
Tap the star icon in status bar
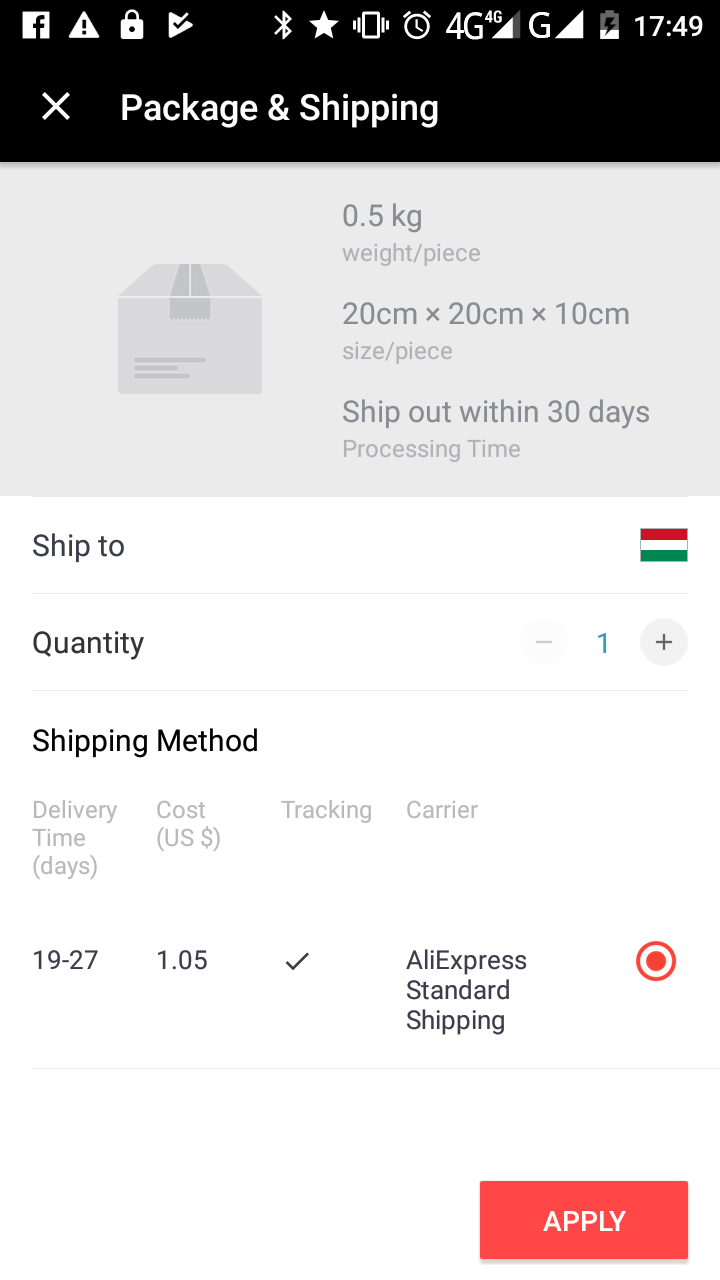point(324,26)
